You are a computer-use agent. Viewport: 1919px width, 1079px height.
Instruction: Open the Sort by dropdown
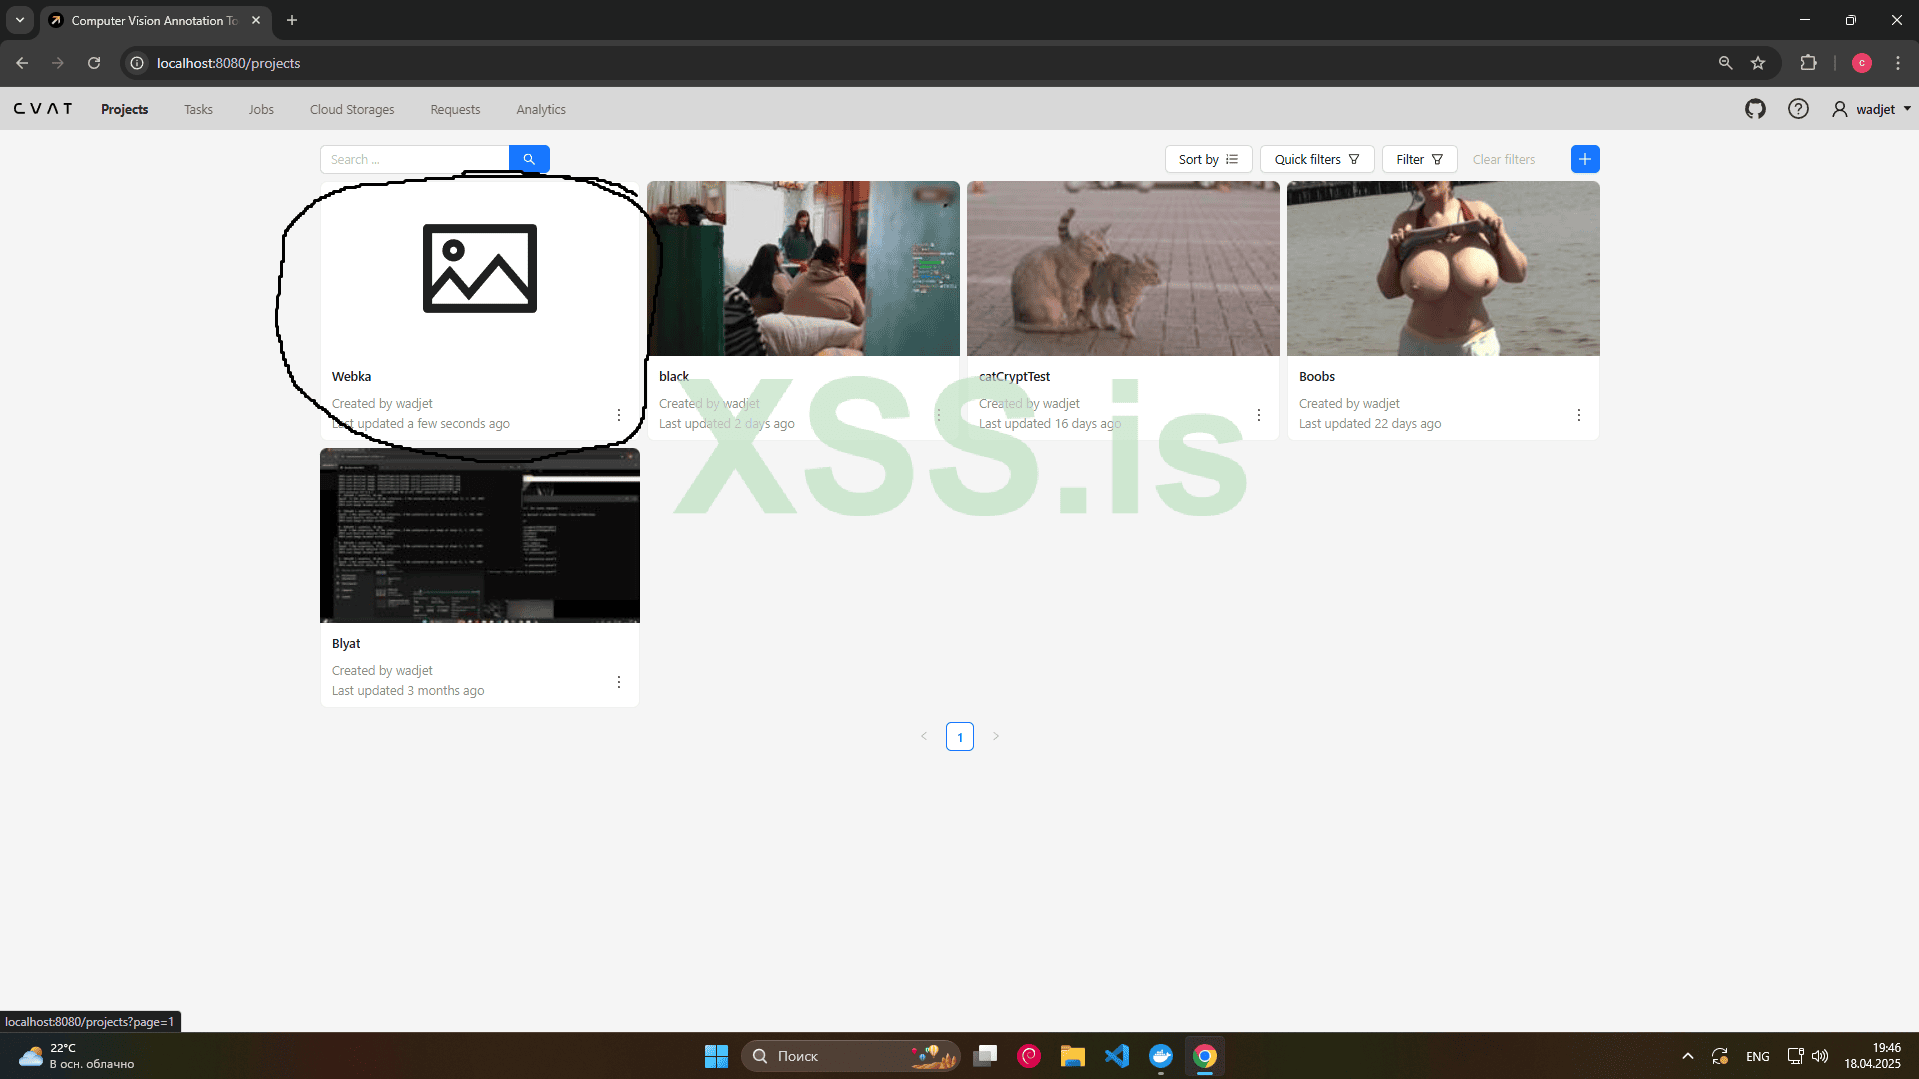coord(1208,159)
